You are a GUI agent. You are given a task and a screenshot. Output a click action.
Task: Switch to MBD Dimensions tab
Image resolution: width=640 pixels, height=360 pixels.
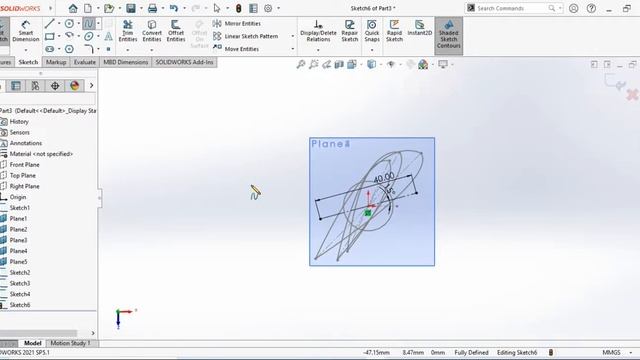click(126, 62)
